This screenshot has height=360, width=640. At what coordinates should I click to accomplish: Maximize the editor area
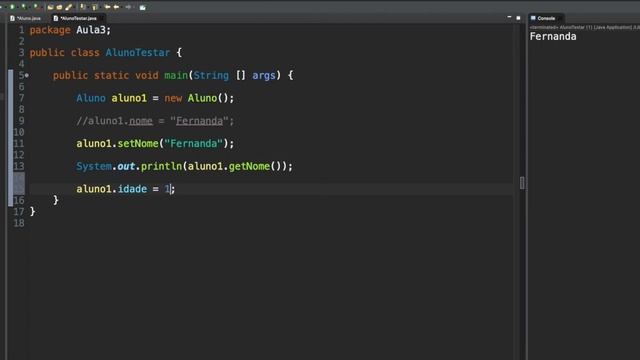[x=518, y=18]
